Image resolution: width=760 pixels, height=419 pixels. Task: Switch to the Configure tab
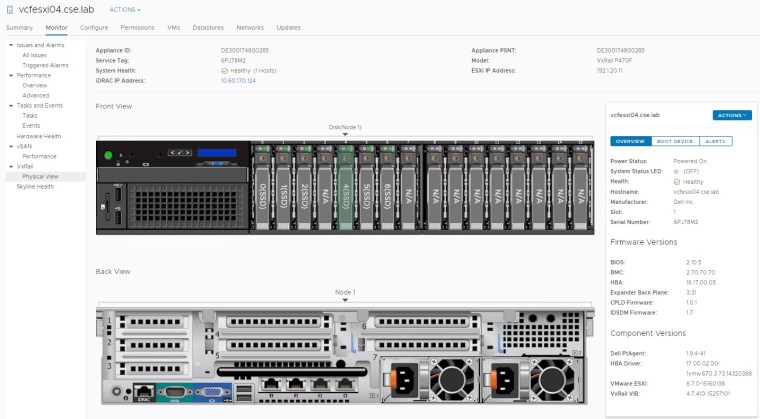pos(94,28)
